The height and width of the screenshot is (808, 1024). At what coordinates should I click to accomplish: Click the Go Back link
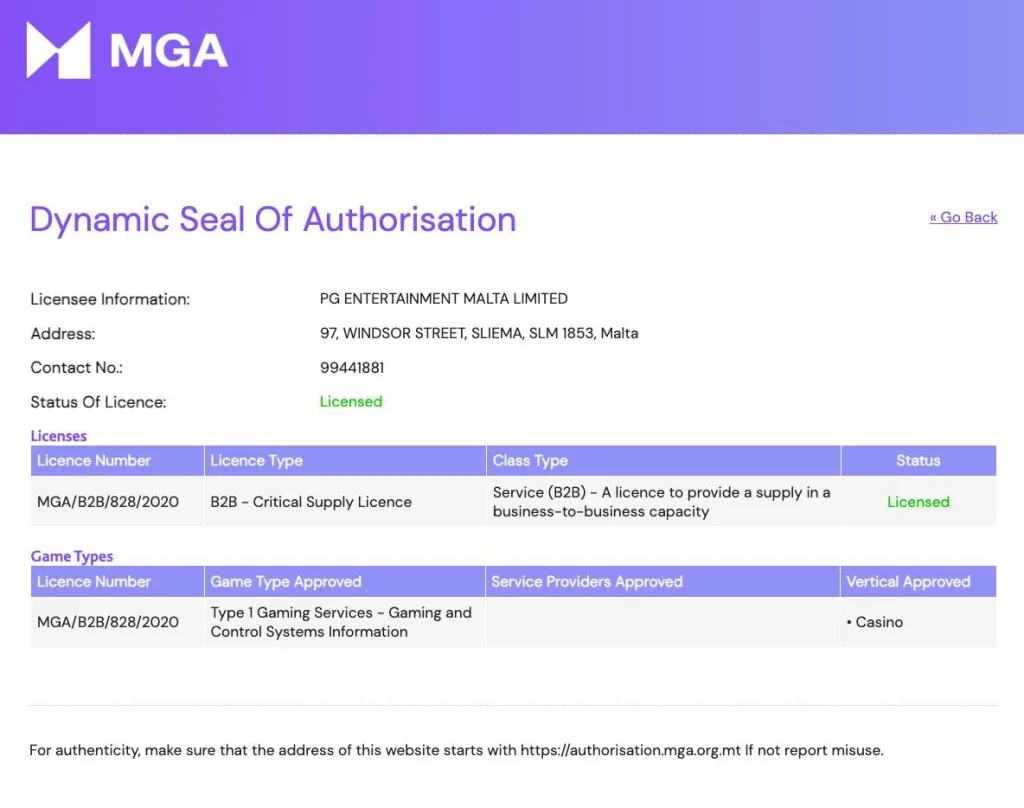coord(963,217)
